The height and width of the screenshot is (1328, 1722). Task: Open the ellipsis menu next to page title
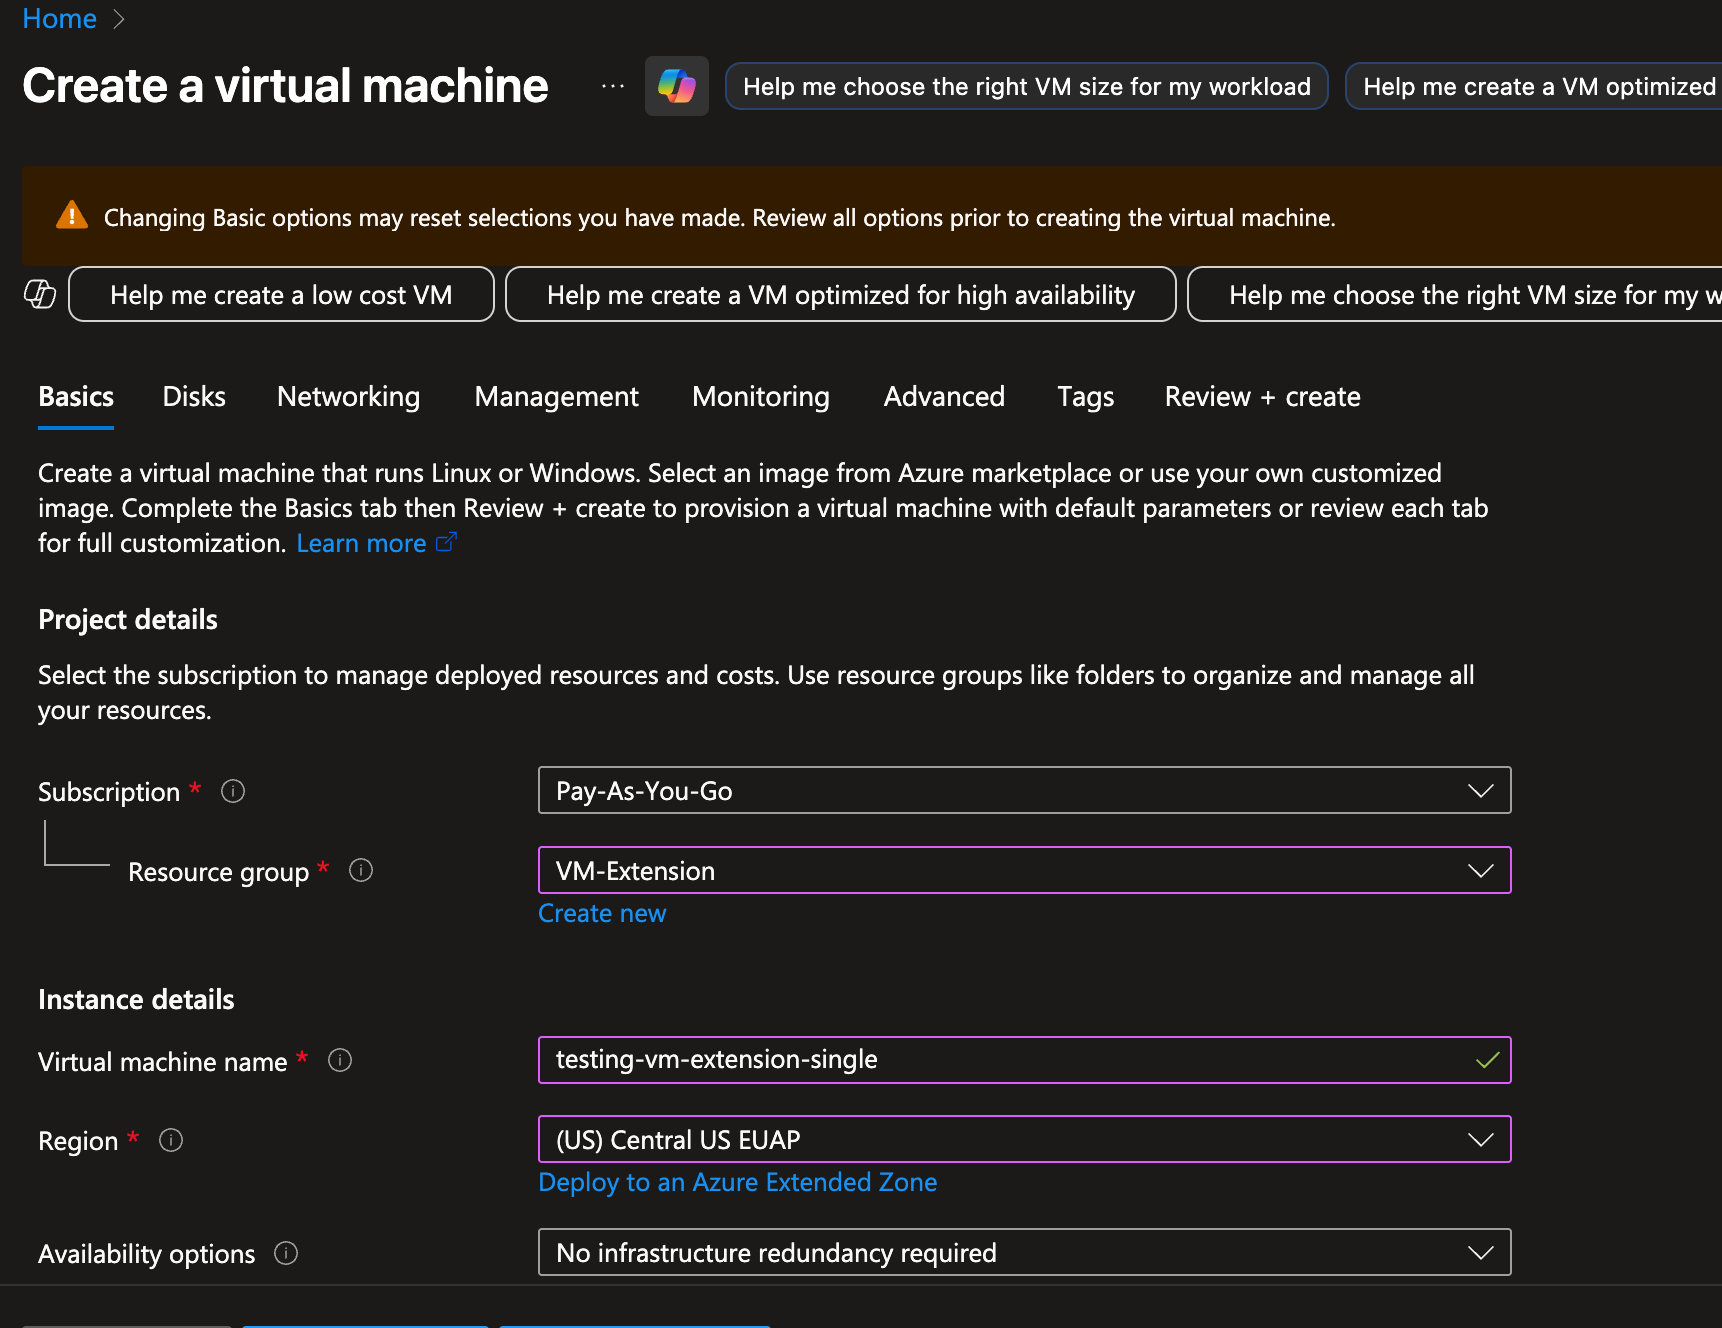[612, 86]
